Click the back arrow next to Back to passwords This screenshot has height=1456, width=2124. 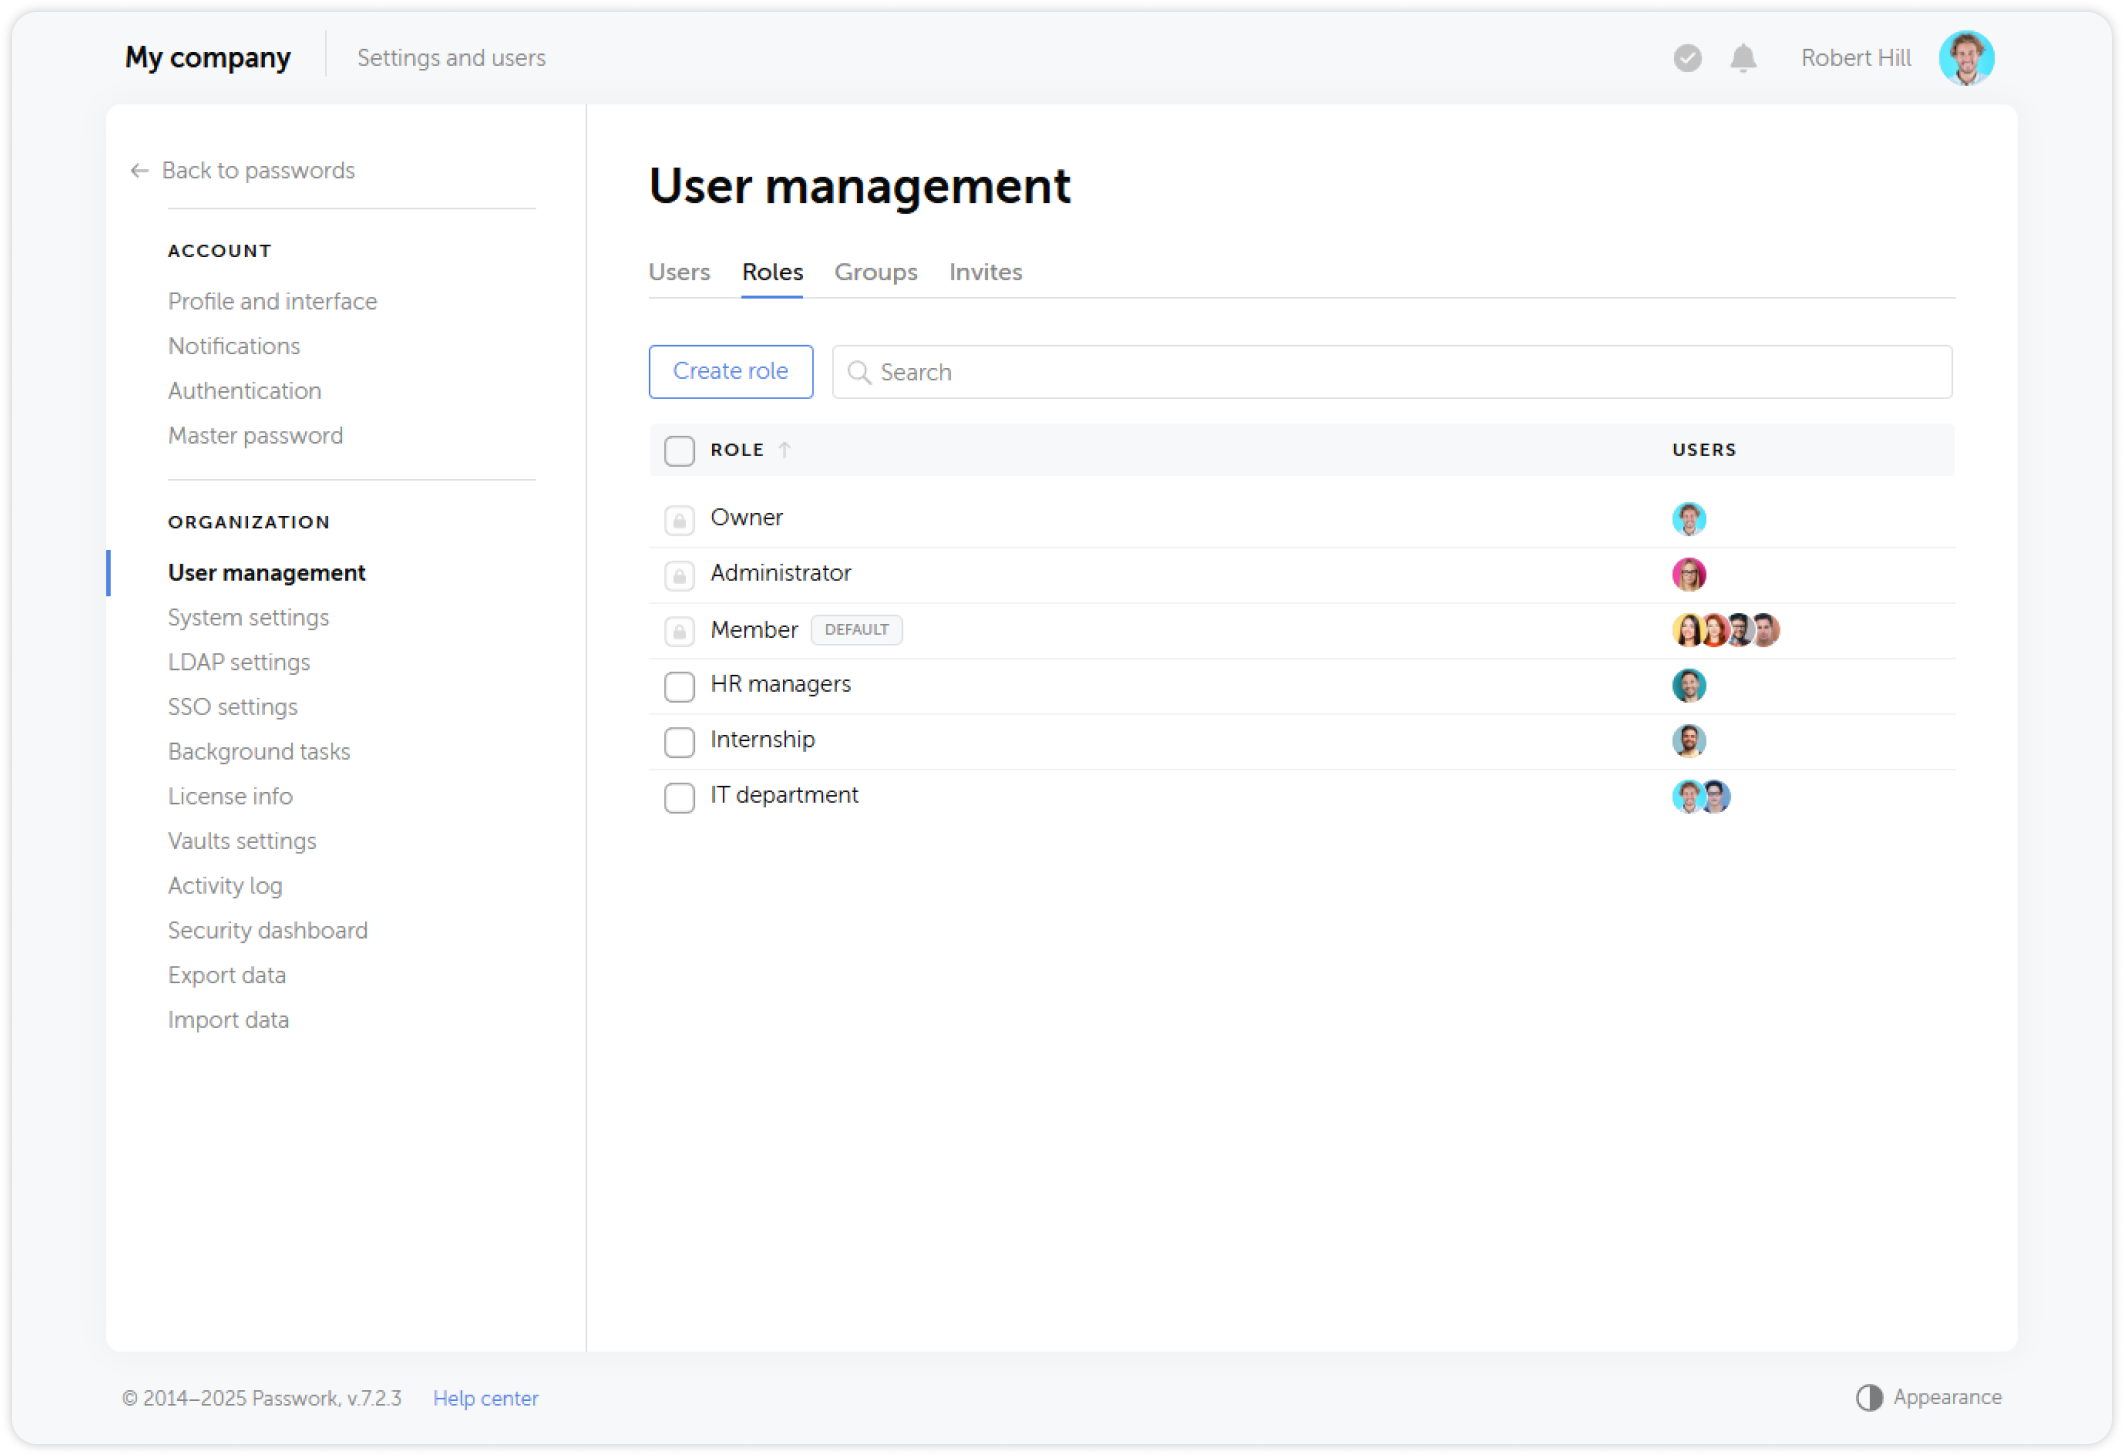click(139, 170)
